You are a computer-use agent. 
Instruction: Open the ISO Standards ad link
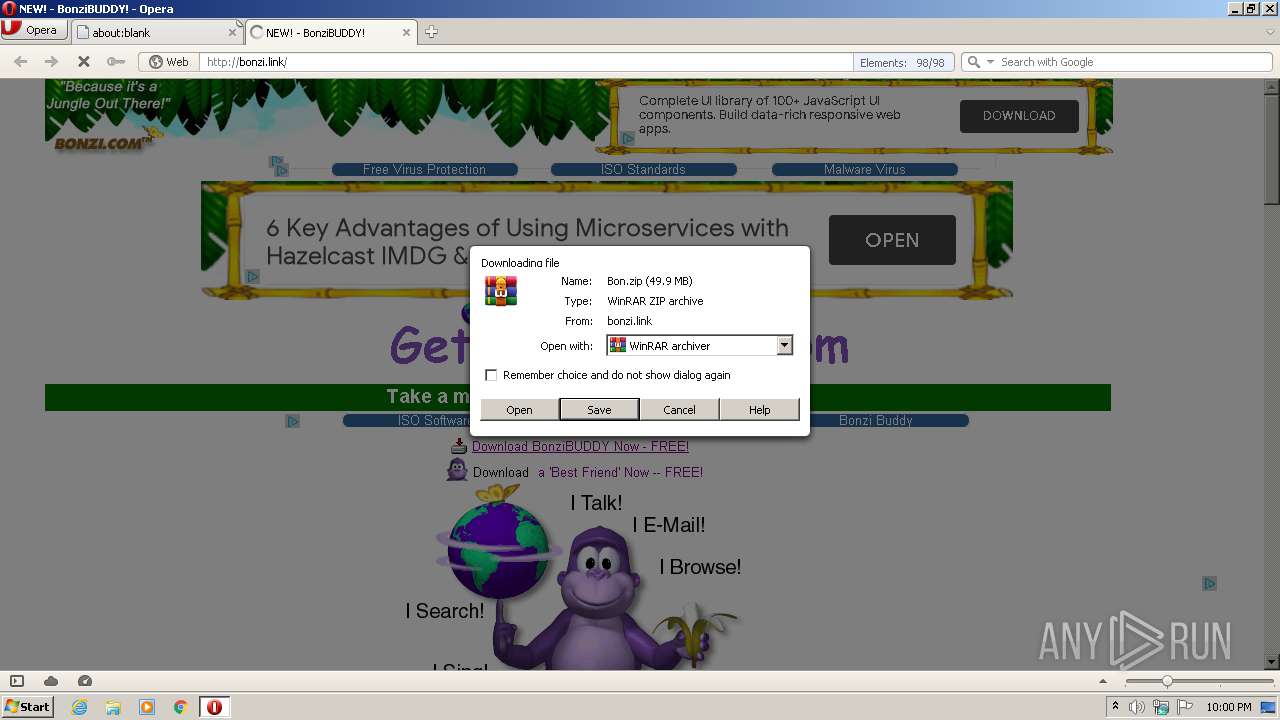pyautogui.click(x=643, y=169)
